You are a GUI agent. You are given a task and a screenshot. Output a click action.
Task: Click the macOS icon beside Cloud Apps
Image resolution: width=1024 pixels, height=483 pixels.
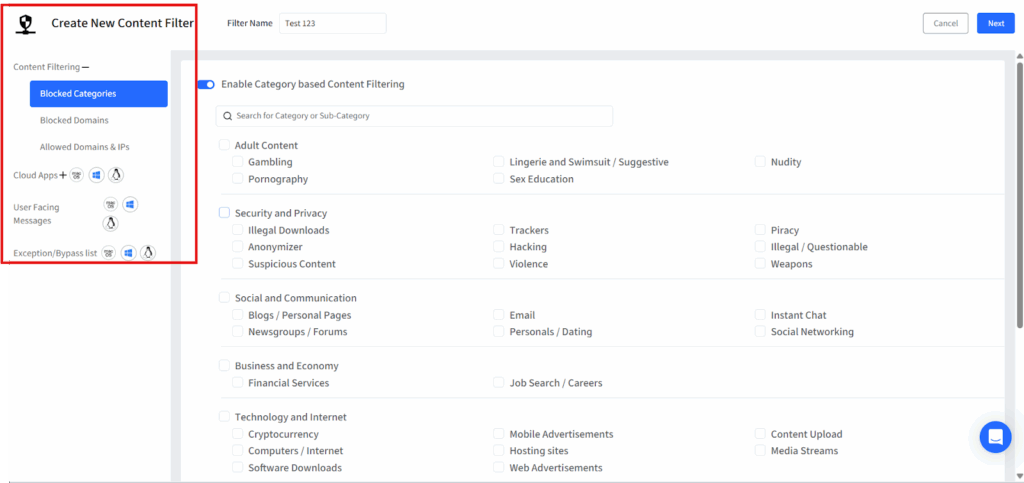(x=77, y=175)
